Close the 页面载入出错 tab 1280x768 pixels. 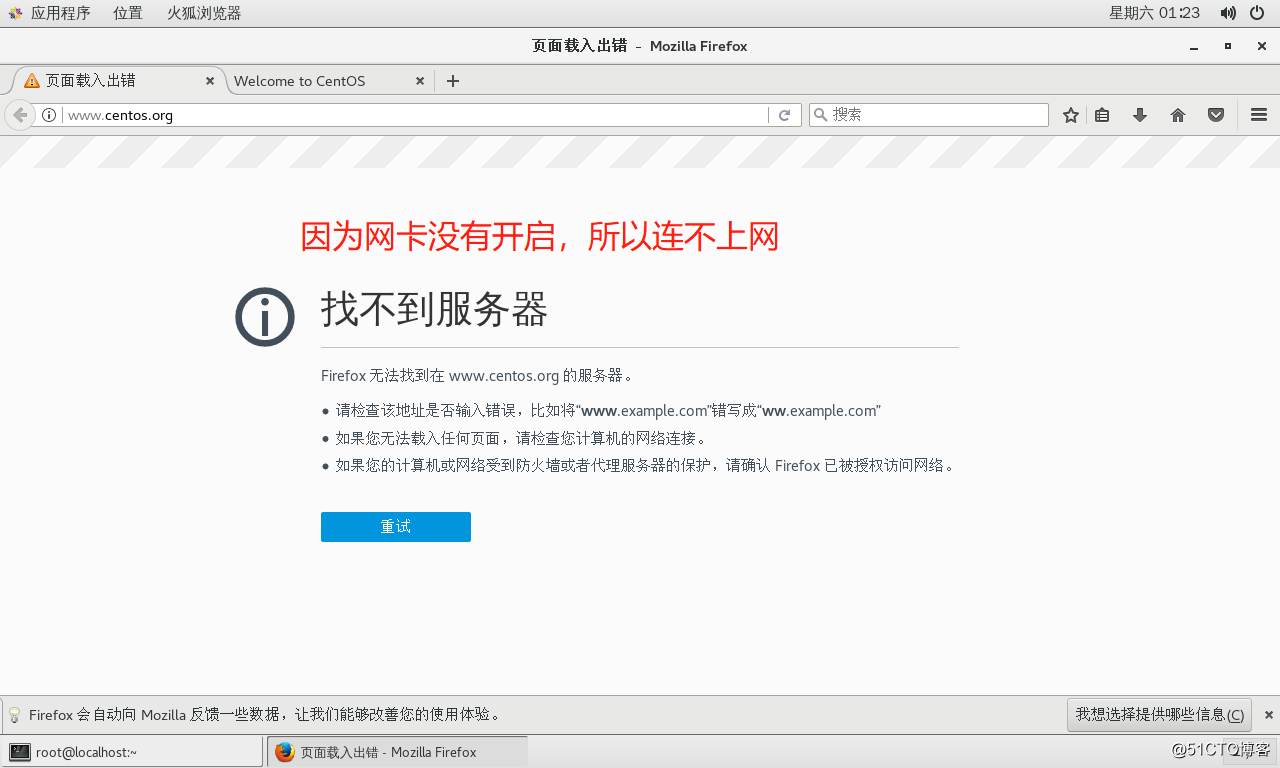pyautogui.click(x=210, y=81)
